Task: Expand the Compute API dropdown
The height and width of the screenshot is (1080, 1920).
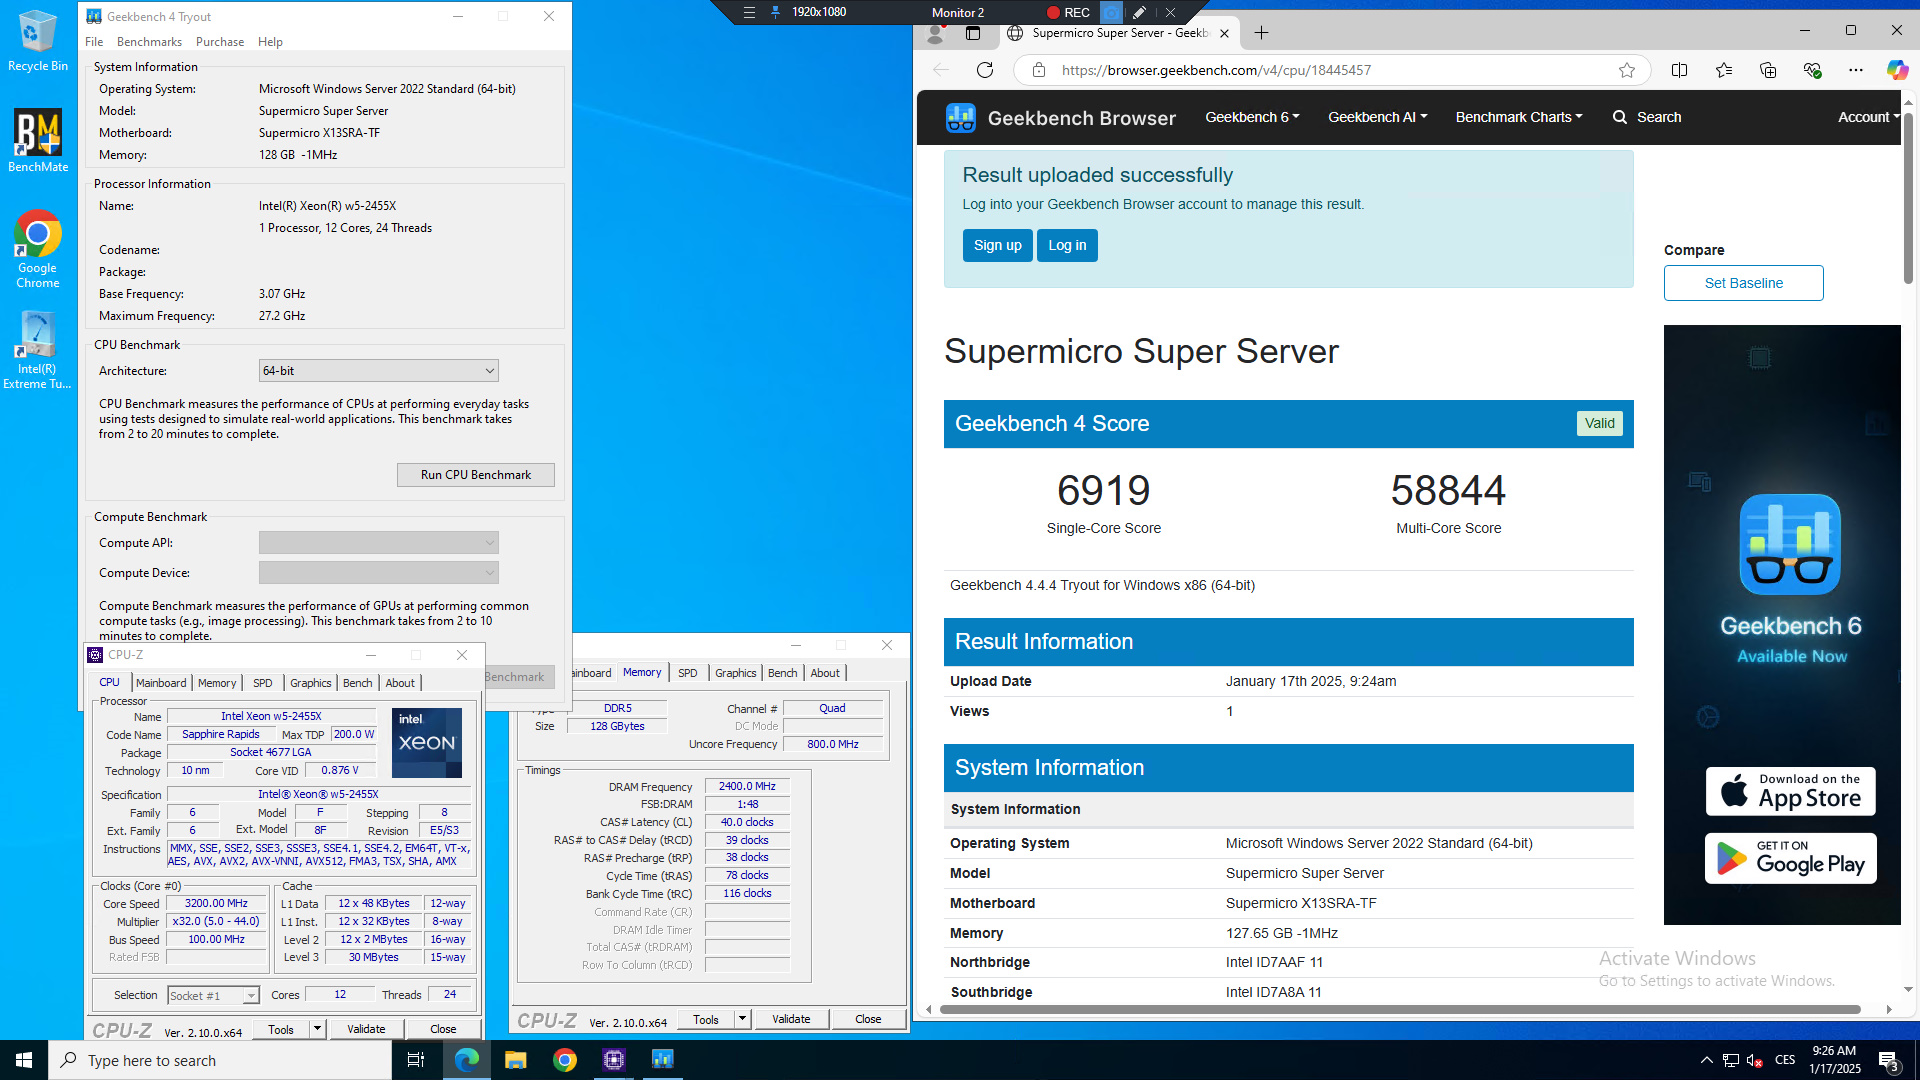Action: click(378, 543)
